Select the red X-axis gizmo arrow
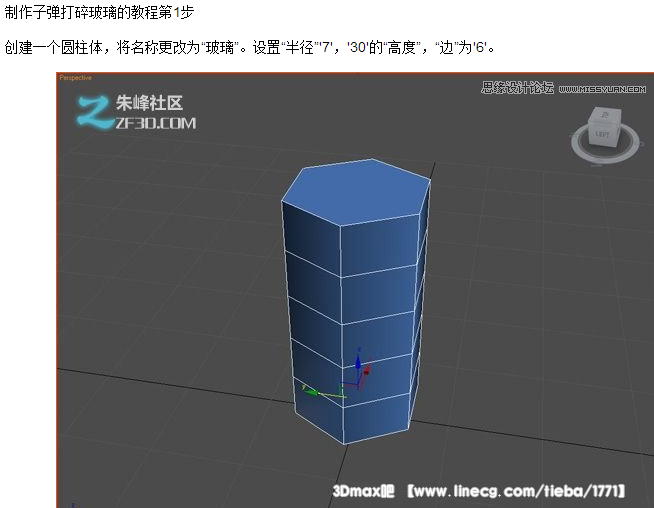This screenshot has width=654, height=508. [365, 372]
